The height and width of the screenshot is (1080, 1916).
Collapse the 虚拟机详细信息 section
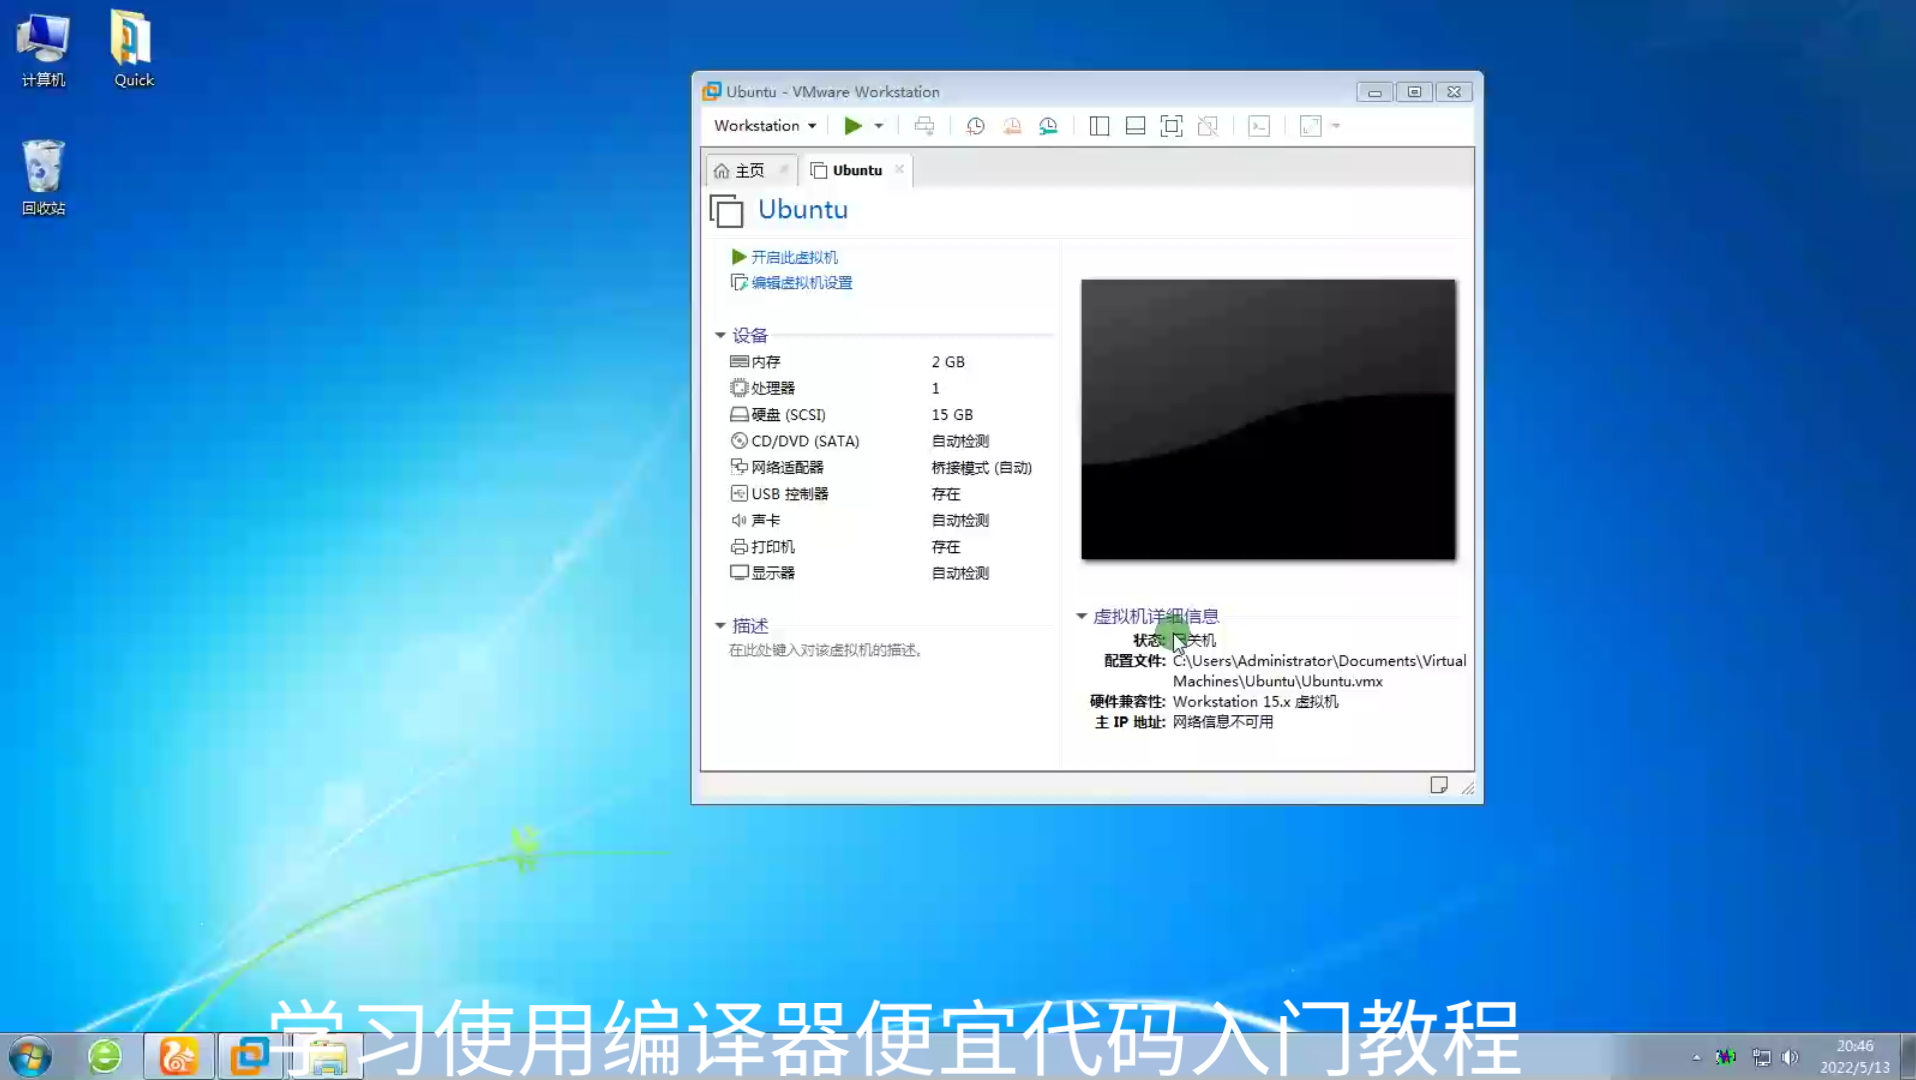pos(1081,616)
